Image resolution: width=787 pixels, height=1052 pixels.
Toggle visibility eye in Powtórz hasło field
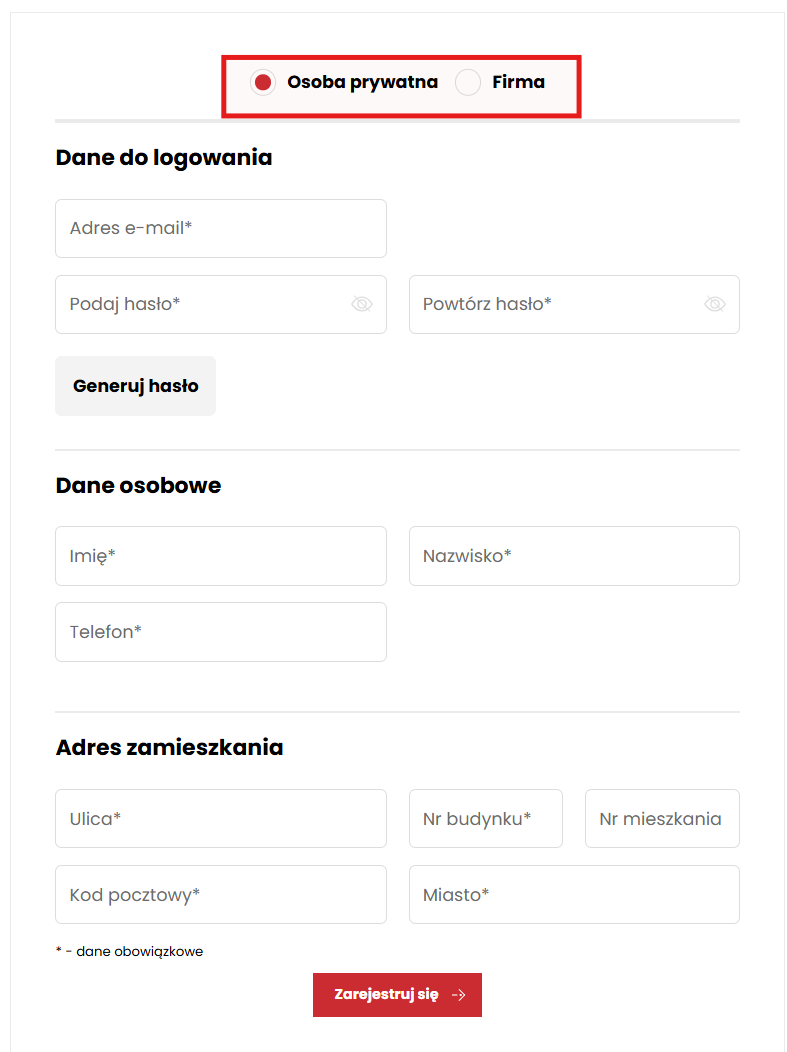pos(714,304)
